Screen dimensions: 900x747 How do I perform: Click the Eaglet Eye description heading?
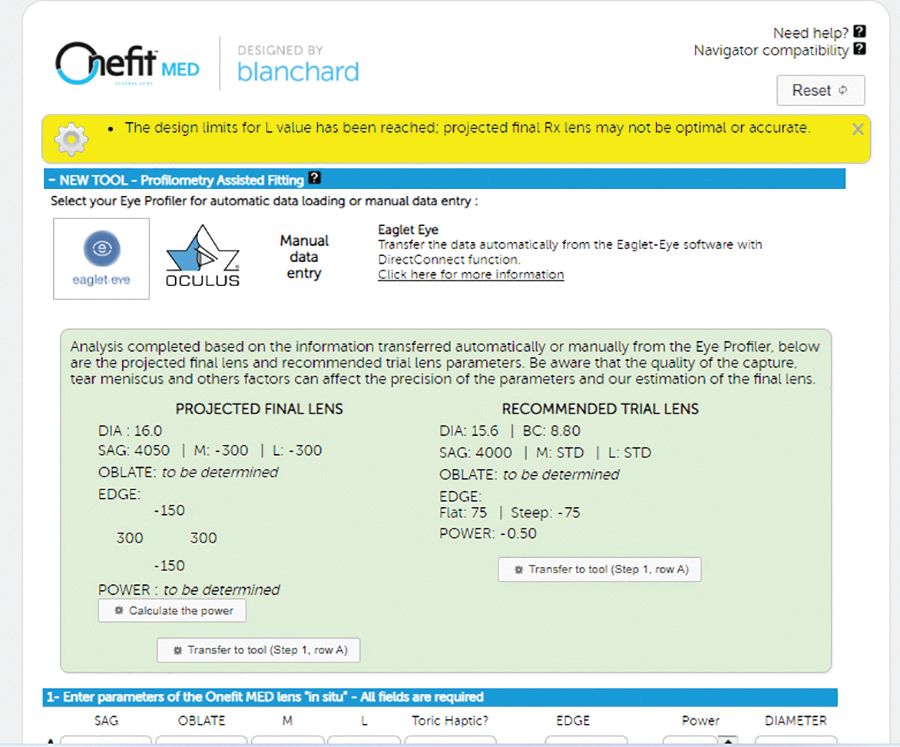(408, 230)
